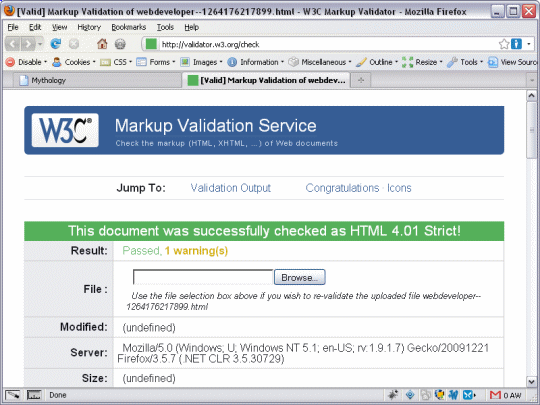Open the File menu
The width and height of the screenshot is (540, 405).
coord(13,27)
